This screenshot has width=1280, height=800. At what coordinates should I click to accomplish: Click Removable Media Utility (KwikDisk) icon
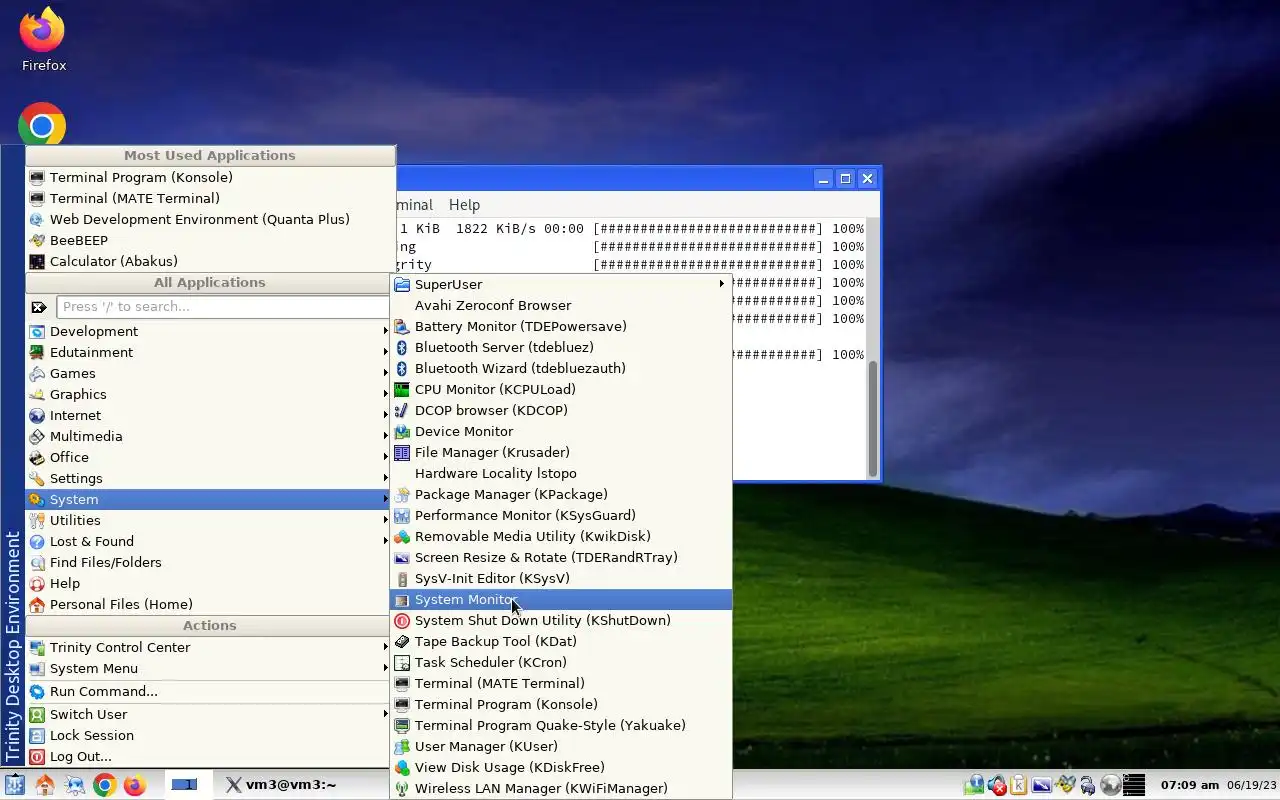[x=402, y=536]
